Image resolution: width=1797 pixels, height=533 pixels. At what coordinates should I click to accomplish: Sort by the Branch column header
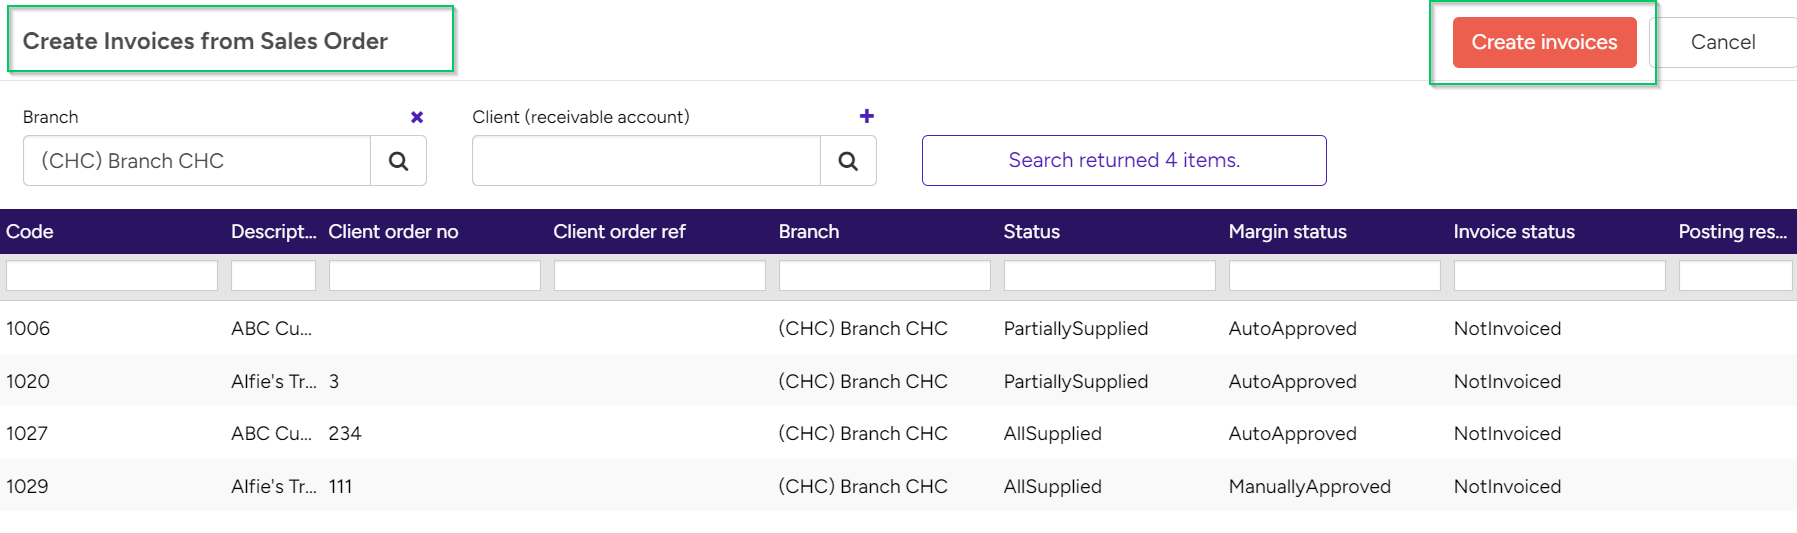pos(809,231)
